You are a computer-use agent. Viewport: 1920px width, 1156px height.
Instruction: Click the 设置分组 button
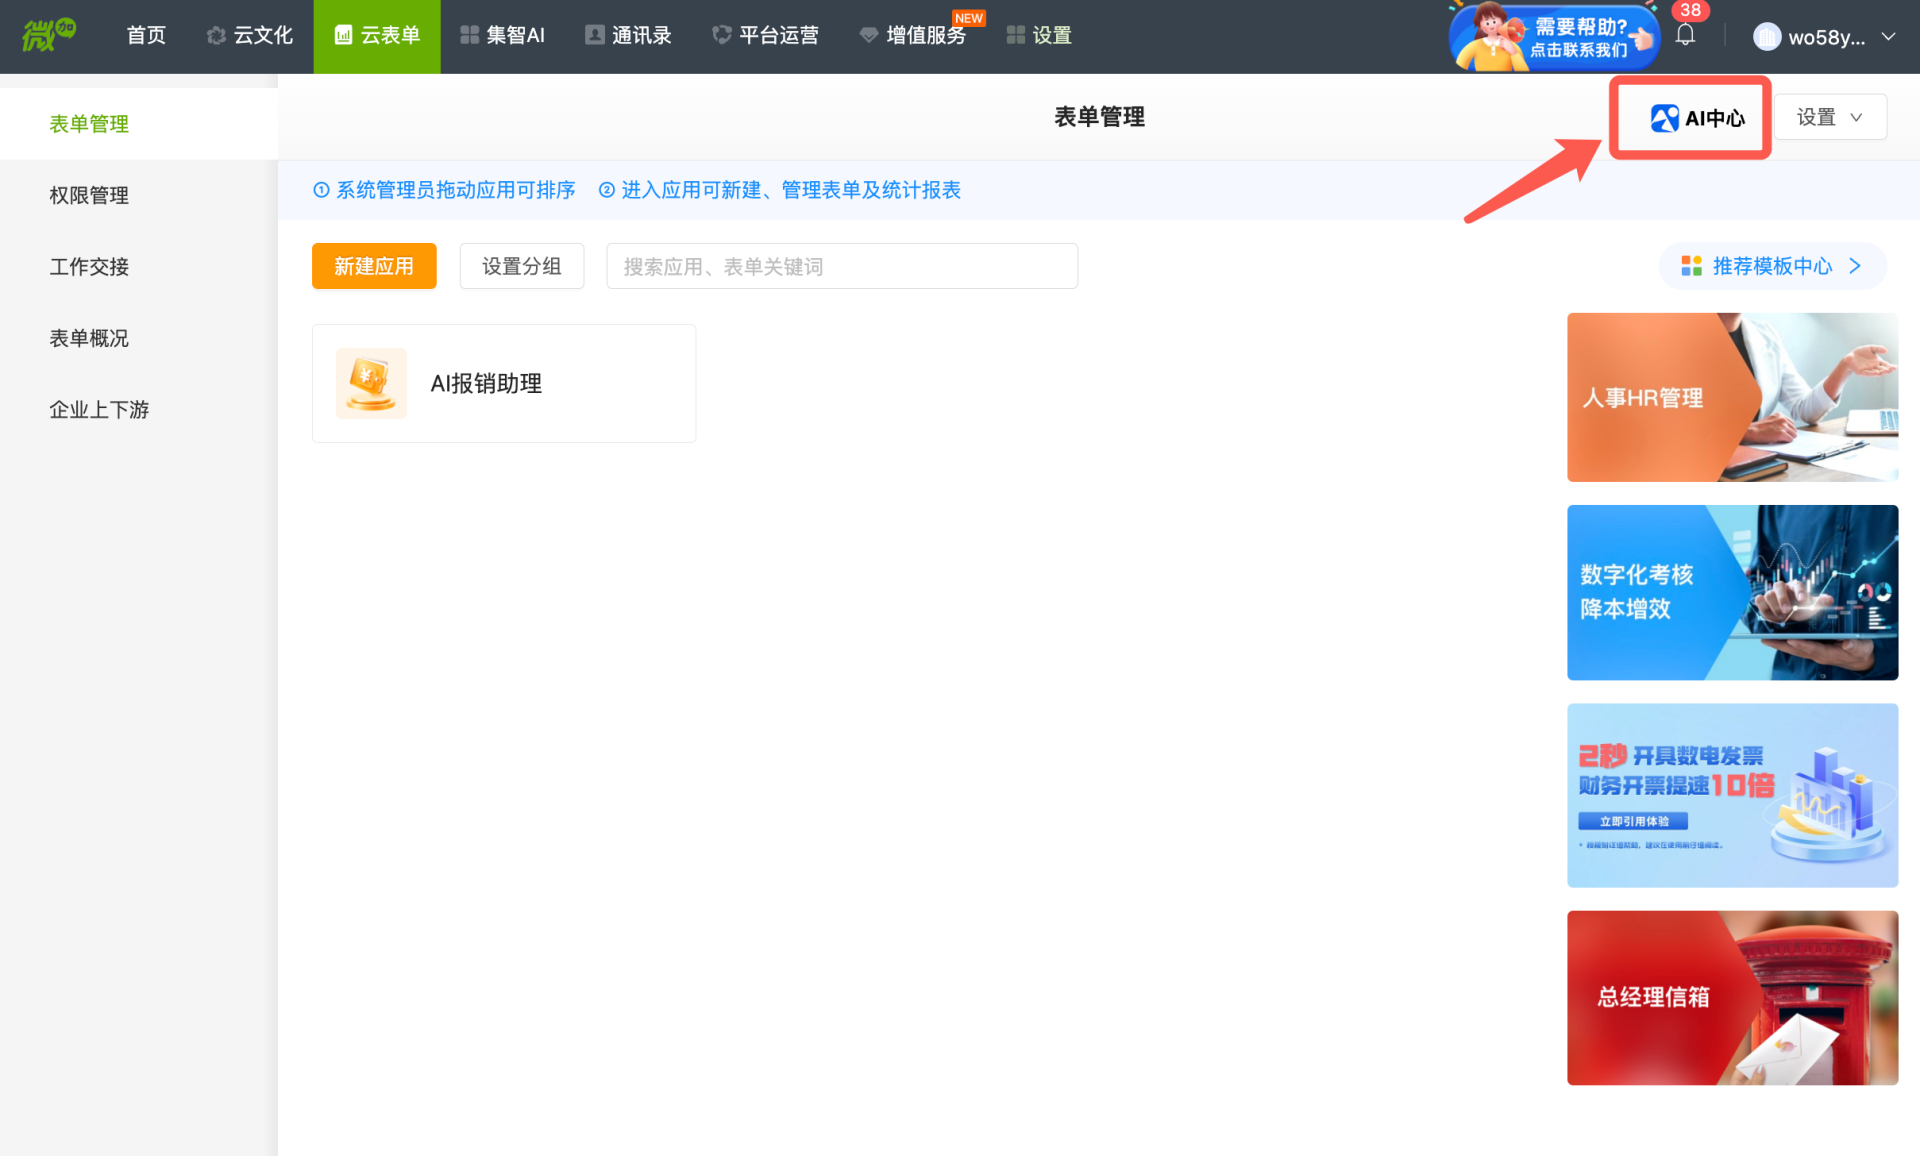521,266
